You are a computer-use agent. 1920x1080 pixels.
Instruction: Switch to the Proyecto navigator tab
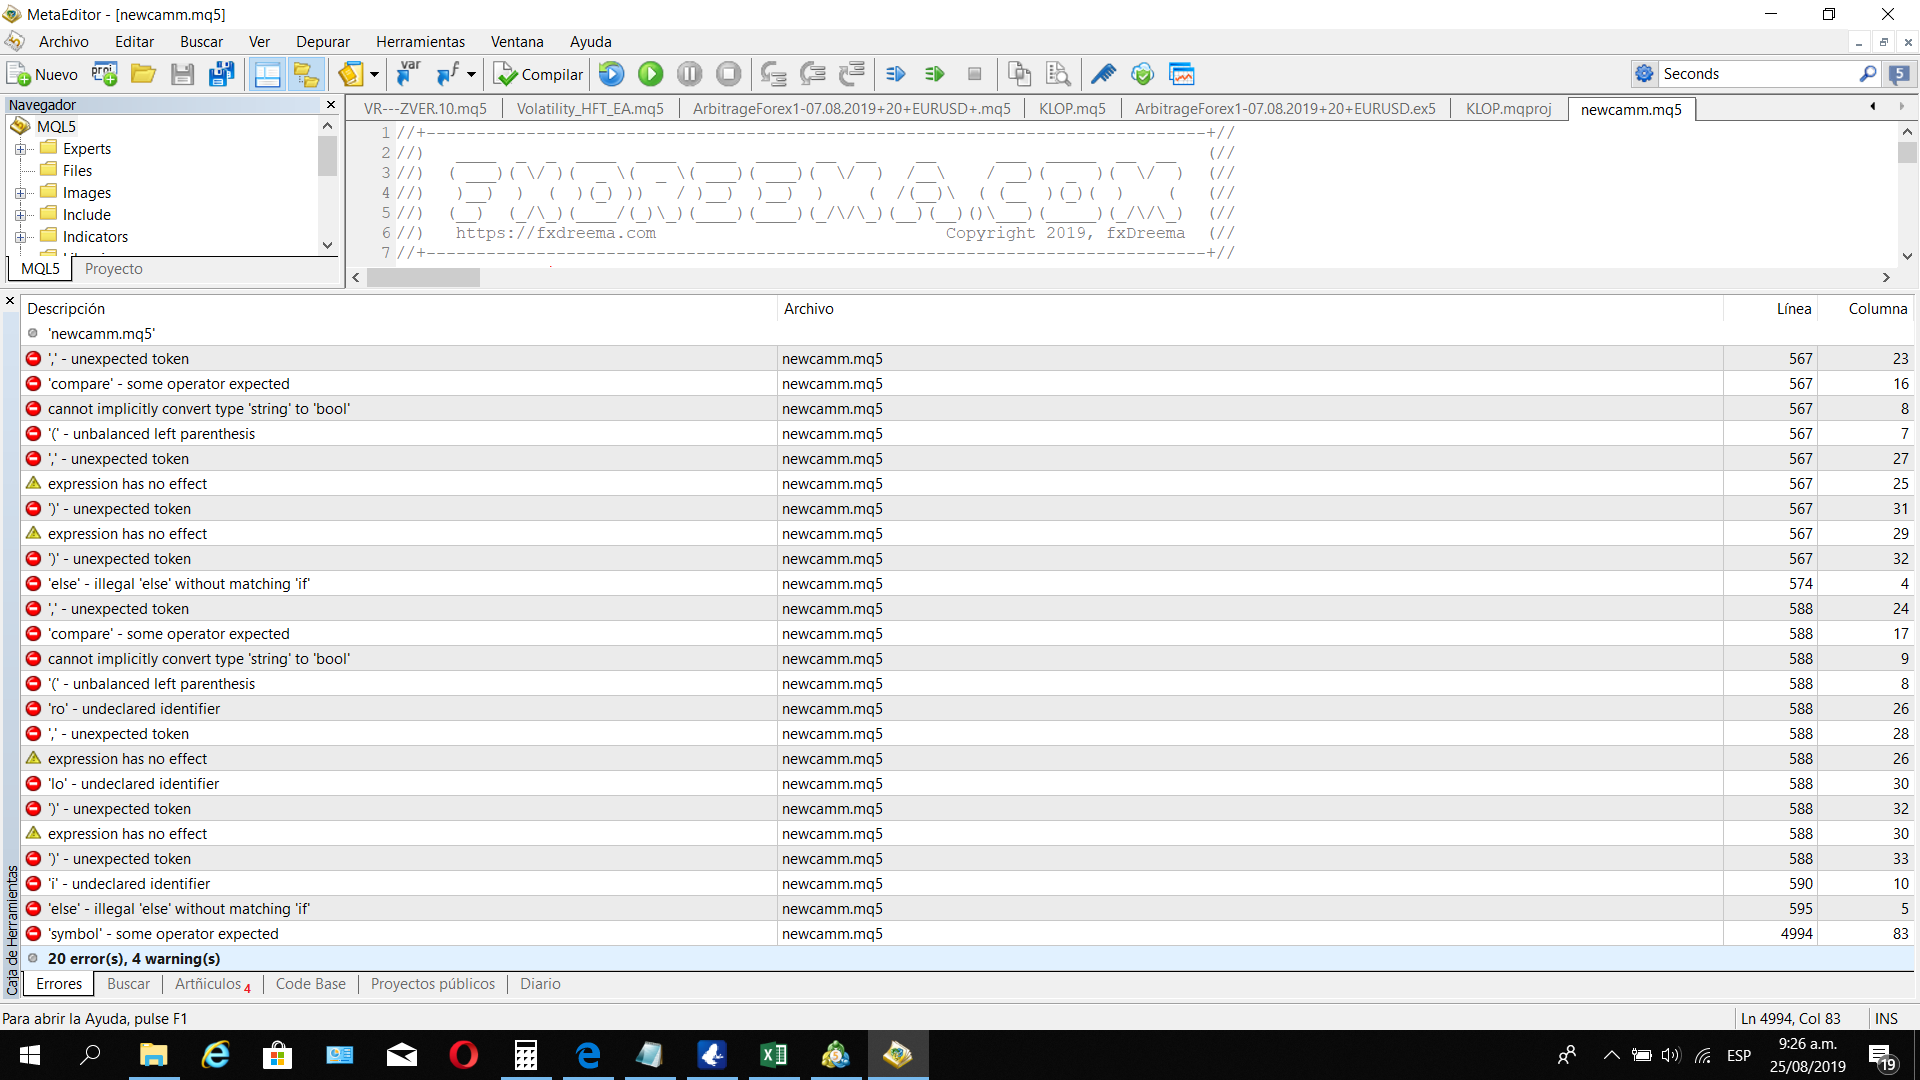(x=113, y=269)
